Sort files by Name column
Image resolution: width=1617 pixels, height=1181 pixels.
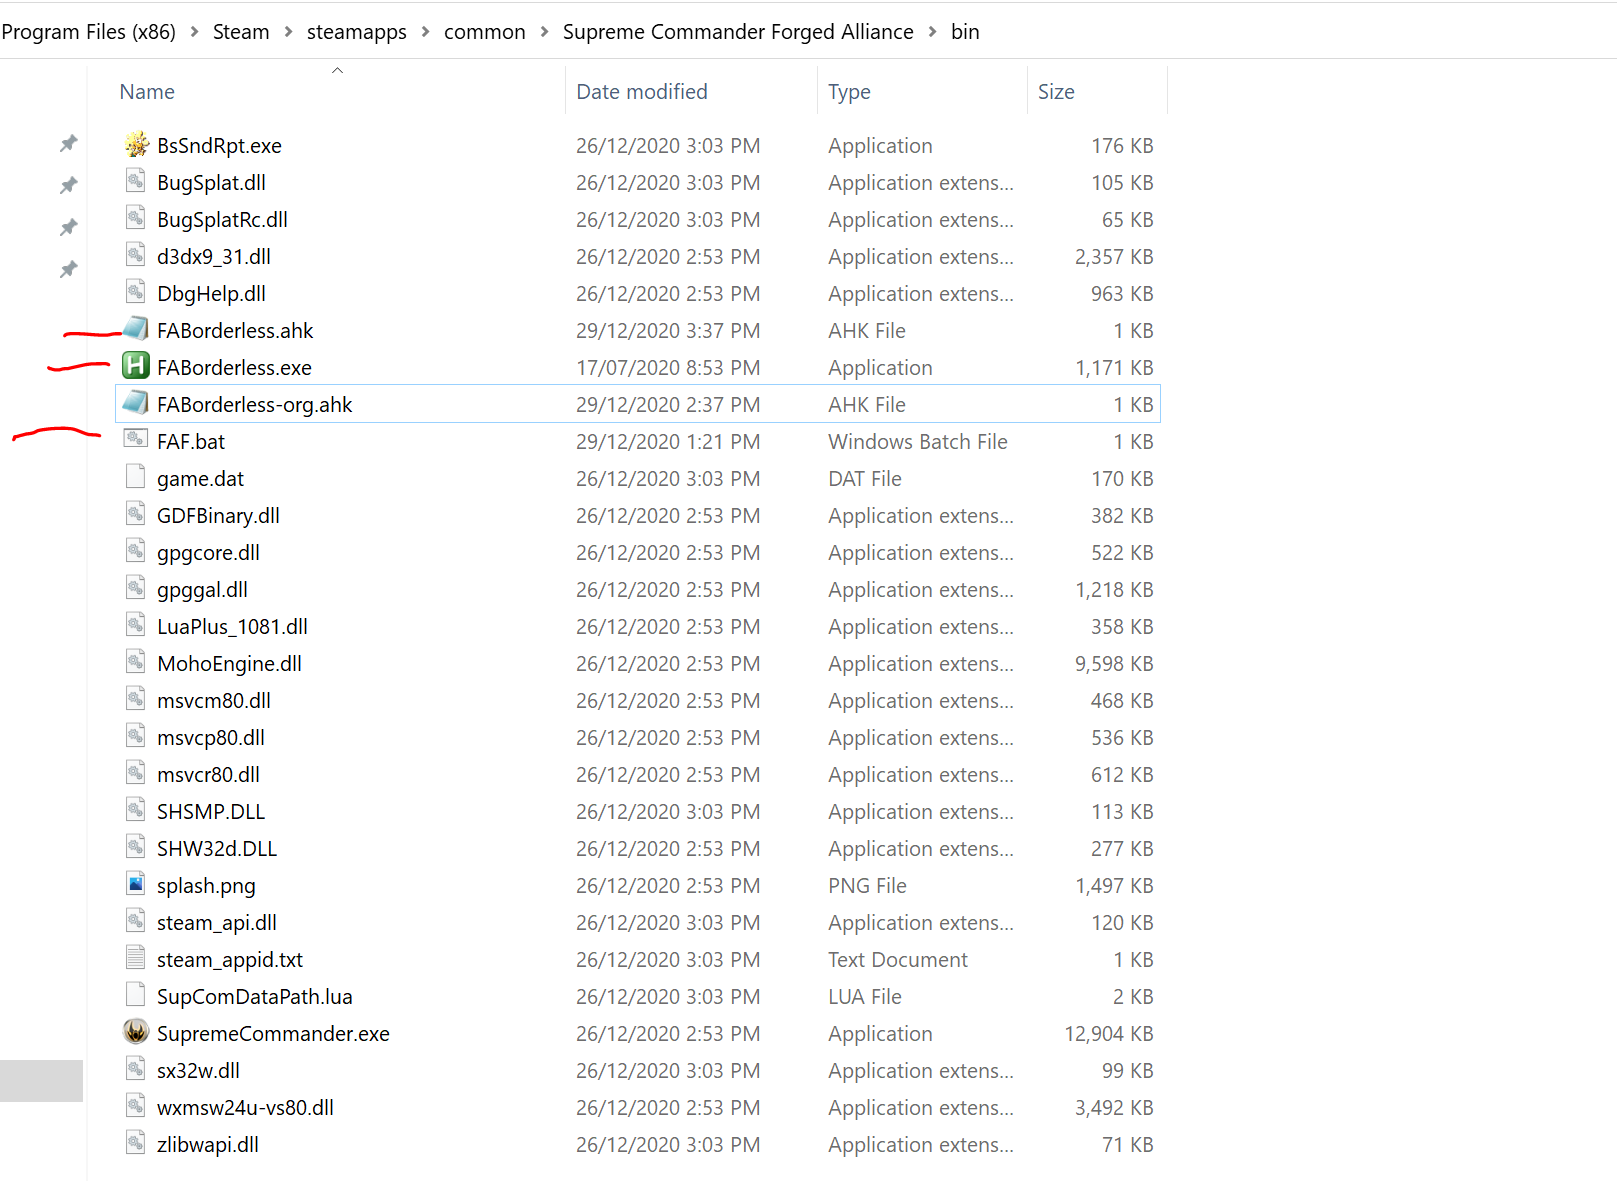click(x=147, y=92)
